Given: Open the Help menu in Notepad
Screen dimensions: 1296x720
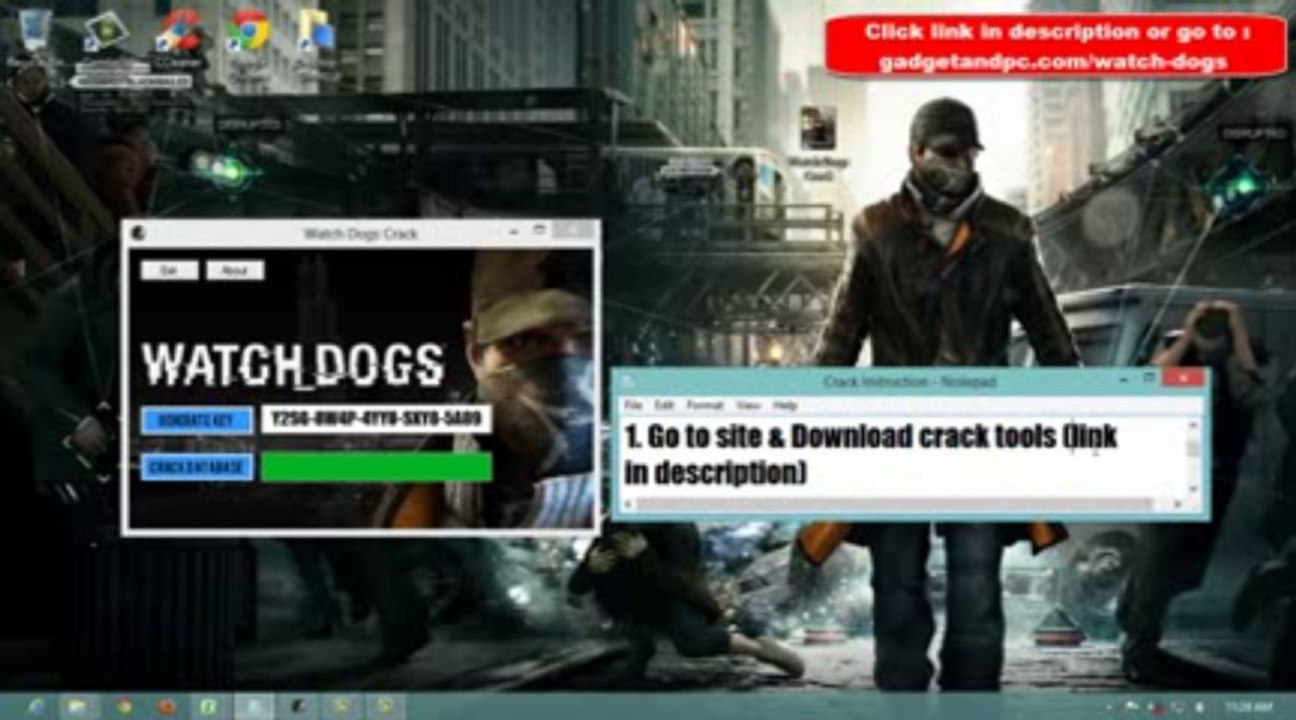Looking at the screenshot, I should (x=785, y=405).
